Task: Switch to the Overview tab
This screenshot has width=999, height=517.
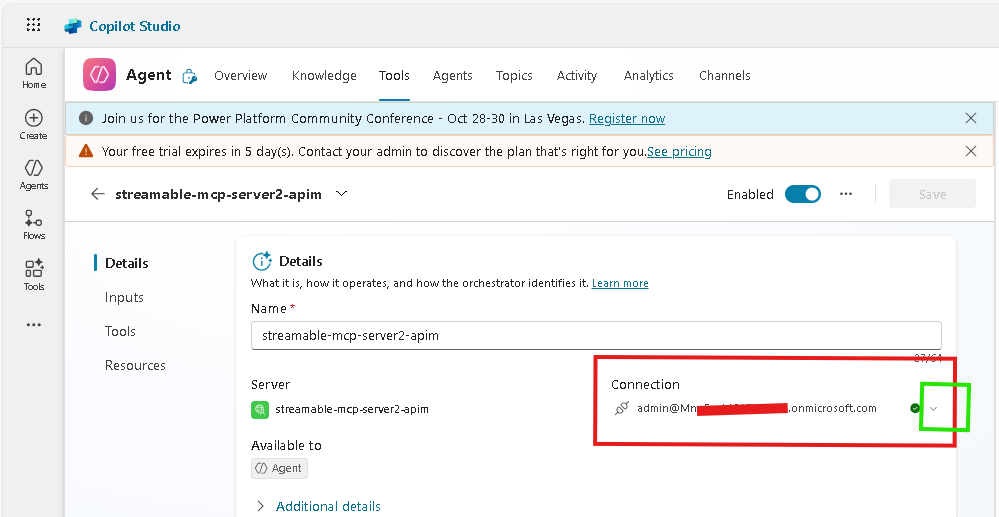Action: [x=241, y=75]
